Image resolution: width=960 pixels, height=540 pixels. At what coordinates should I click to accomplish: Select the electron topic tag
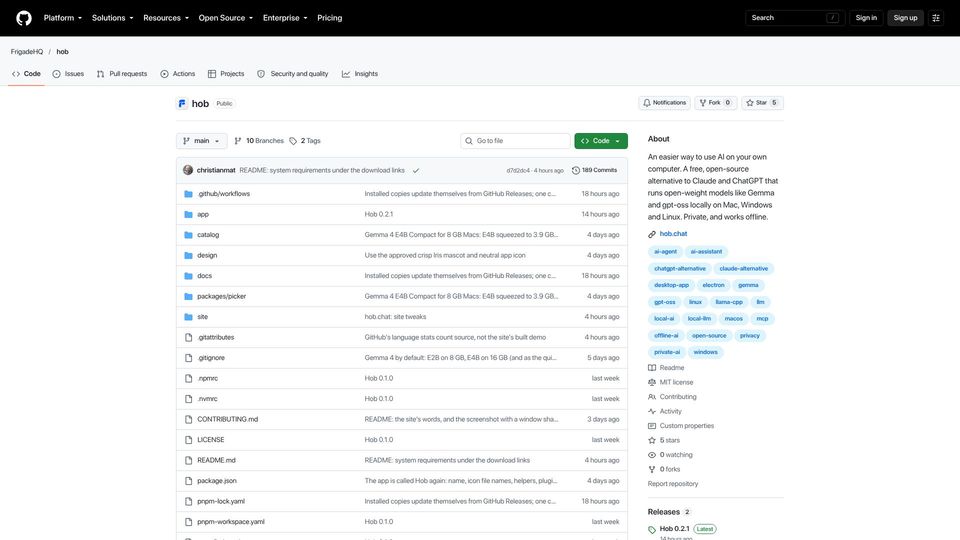pos(713,285)
